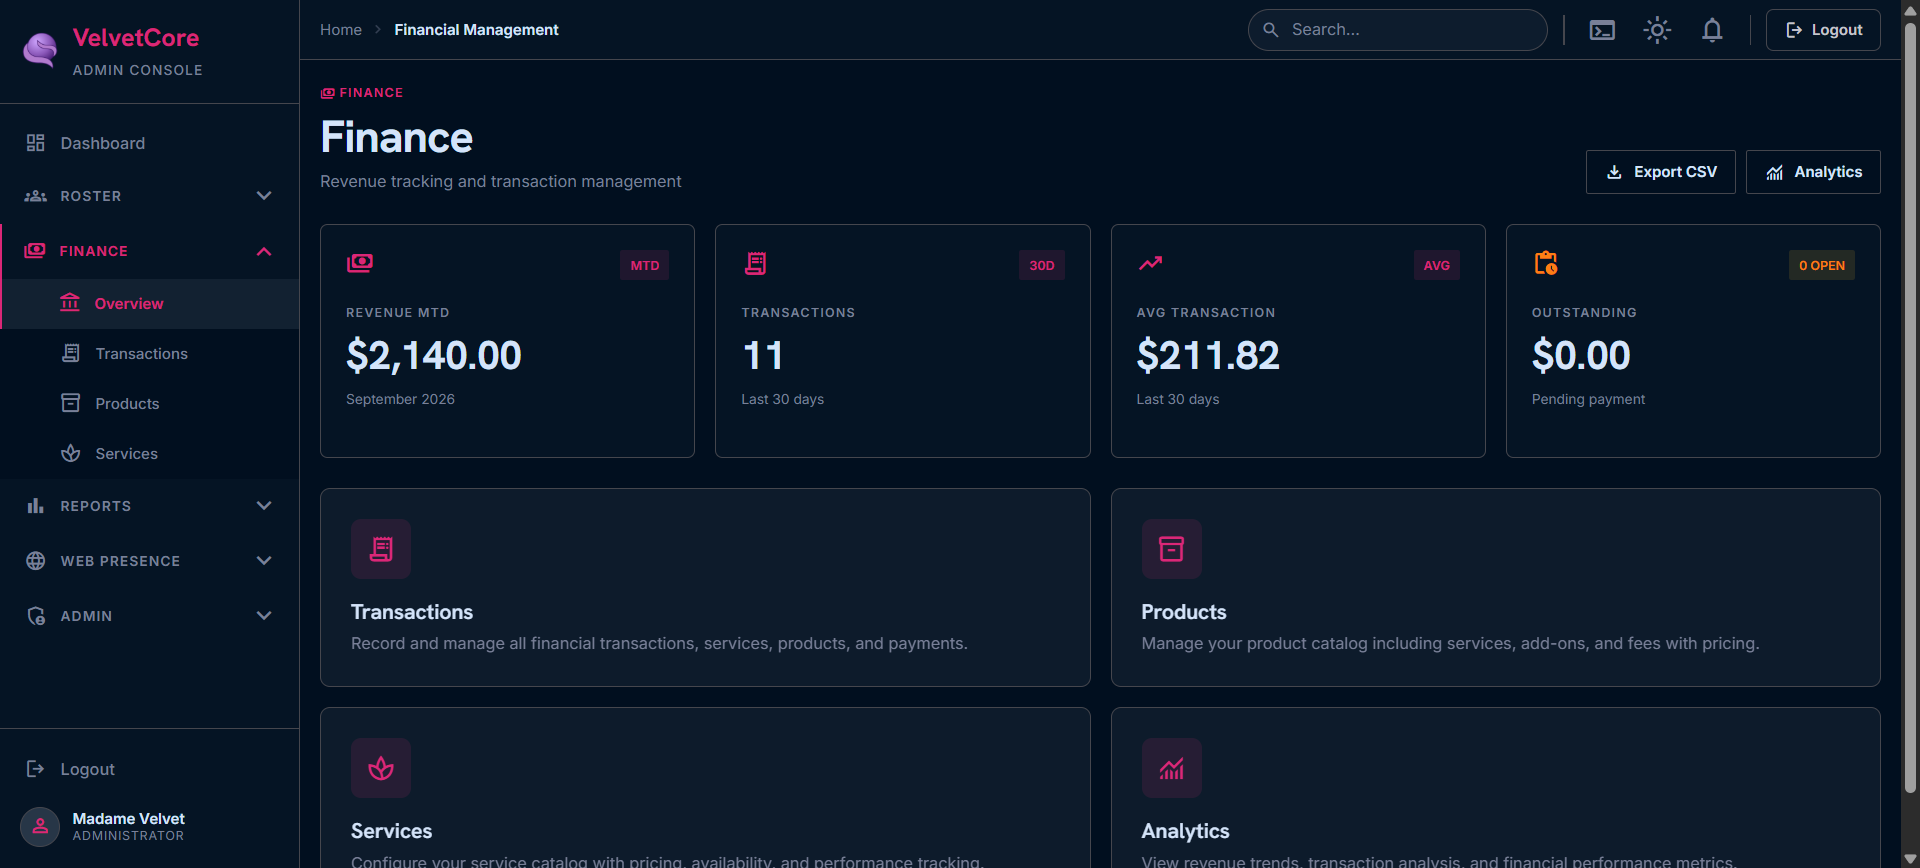The width and height of the screenshot is (1920, 868).
Task: Click the header Logout button
Action: click(1823, 30)
